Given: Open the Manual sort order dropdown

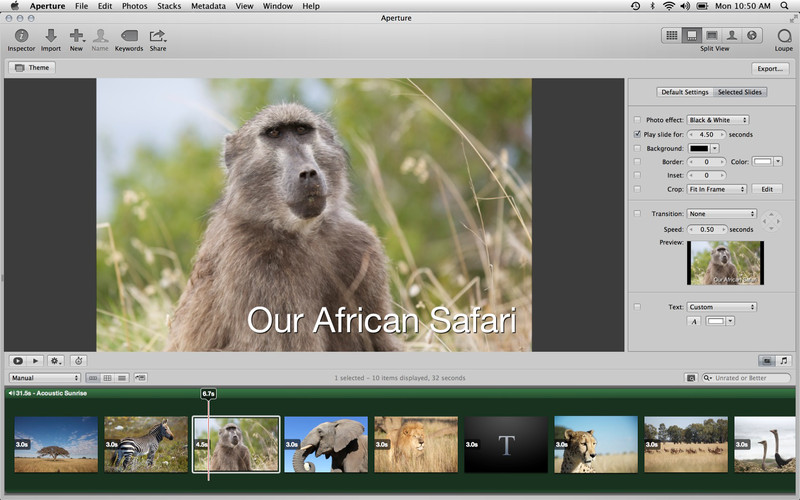Looking at the screenshot, I should point(45,378).
